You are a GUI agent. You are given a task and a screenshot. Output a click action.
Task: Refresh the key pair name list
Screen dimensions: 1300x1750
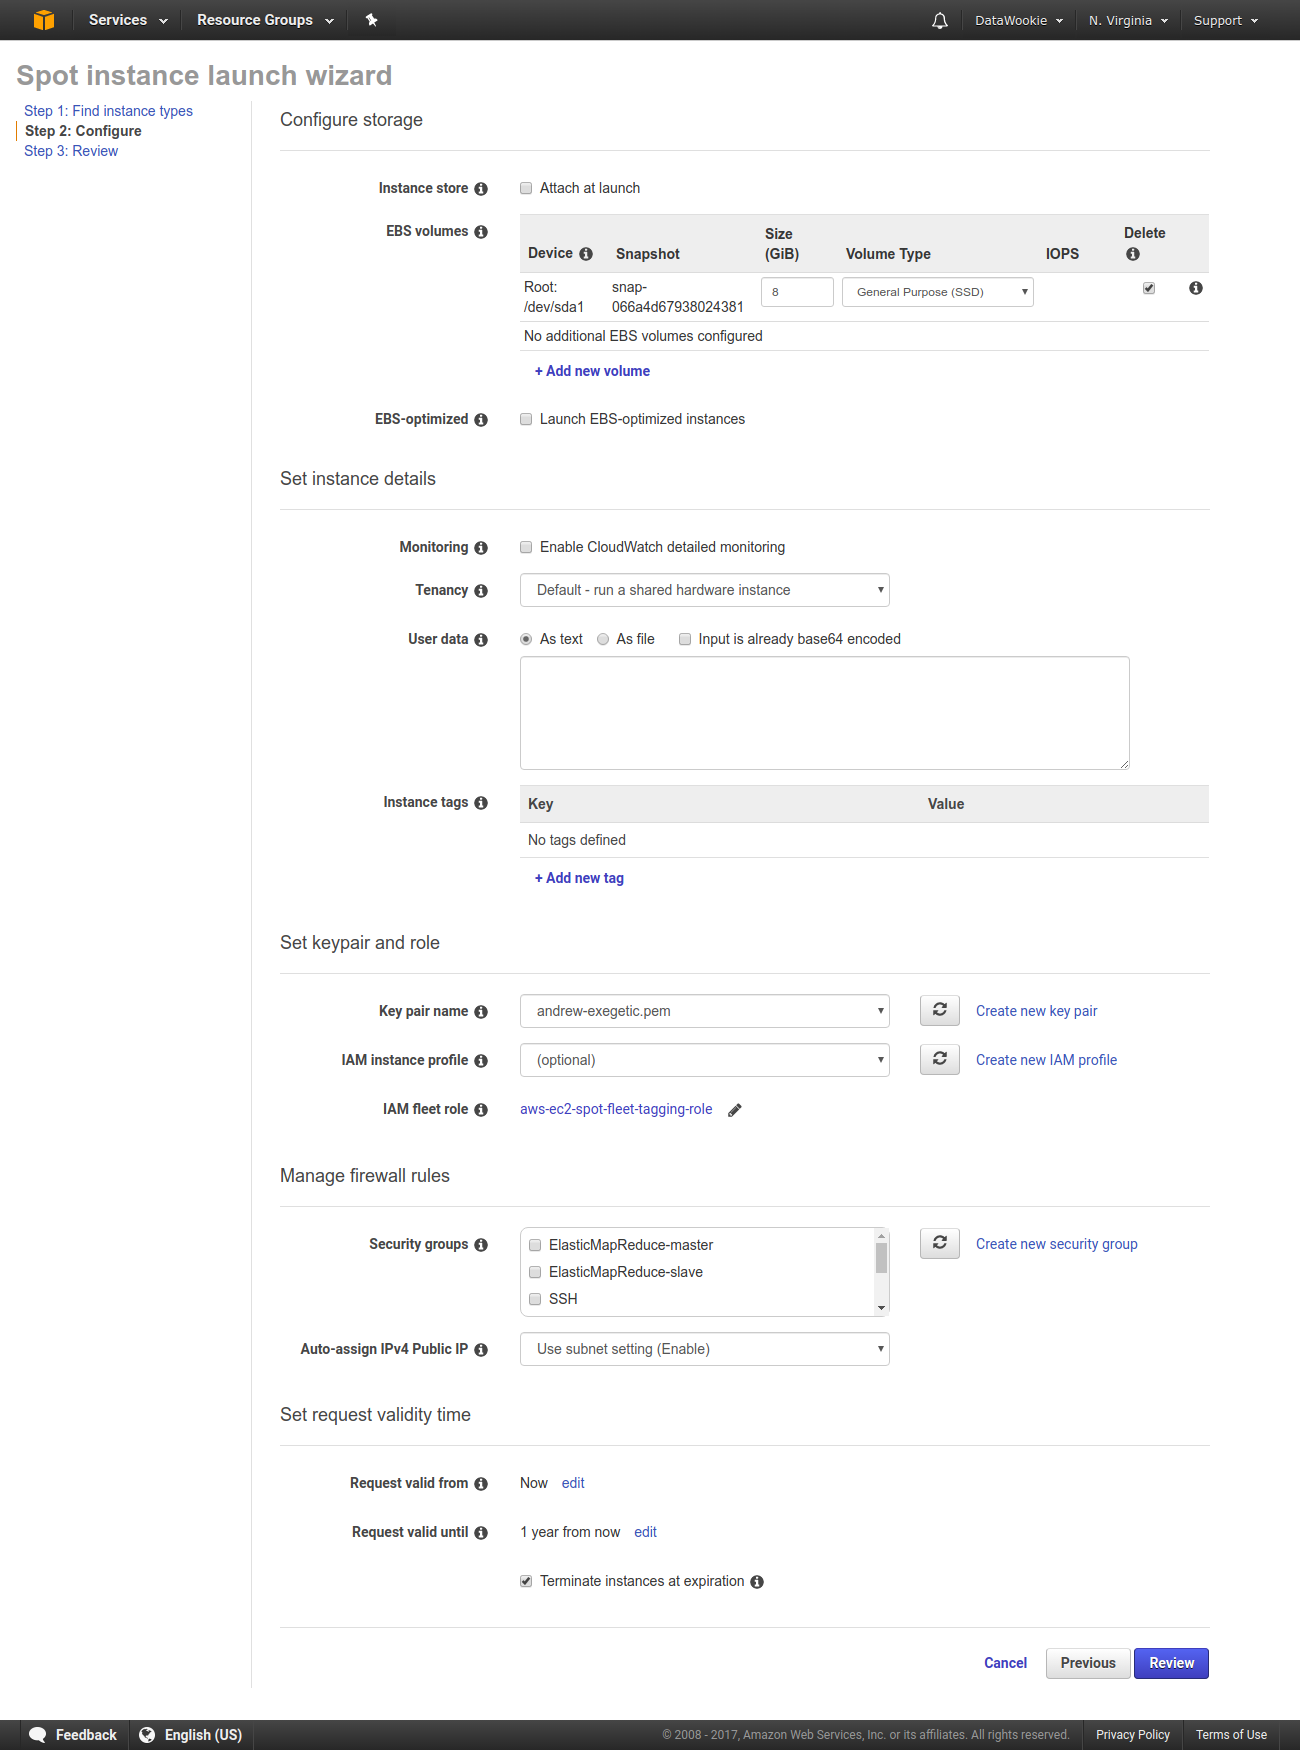tap(939, 1010)
